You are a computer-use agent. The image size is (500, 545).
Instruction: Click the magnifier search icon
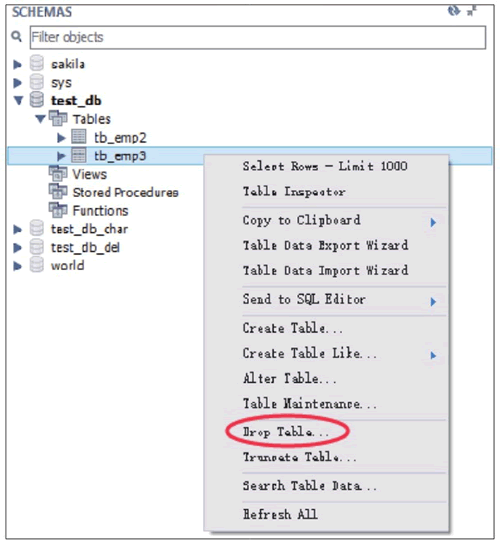tap(16, 36)
